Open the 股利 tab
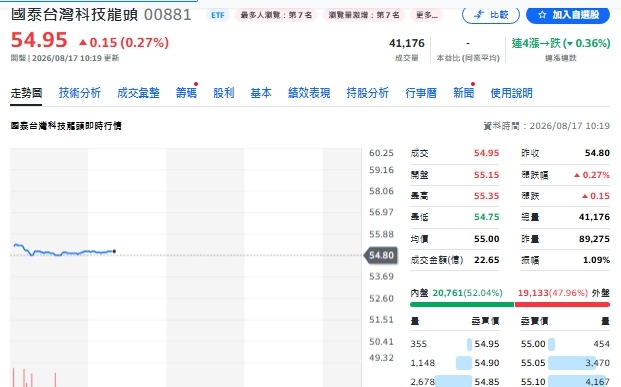This screenshot has height=387, width=621. [224, 93]
